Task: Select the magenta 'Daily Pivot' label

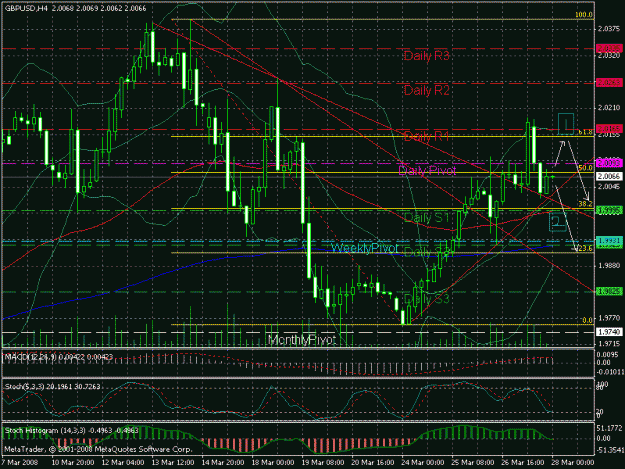Action: point(427,171)
